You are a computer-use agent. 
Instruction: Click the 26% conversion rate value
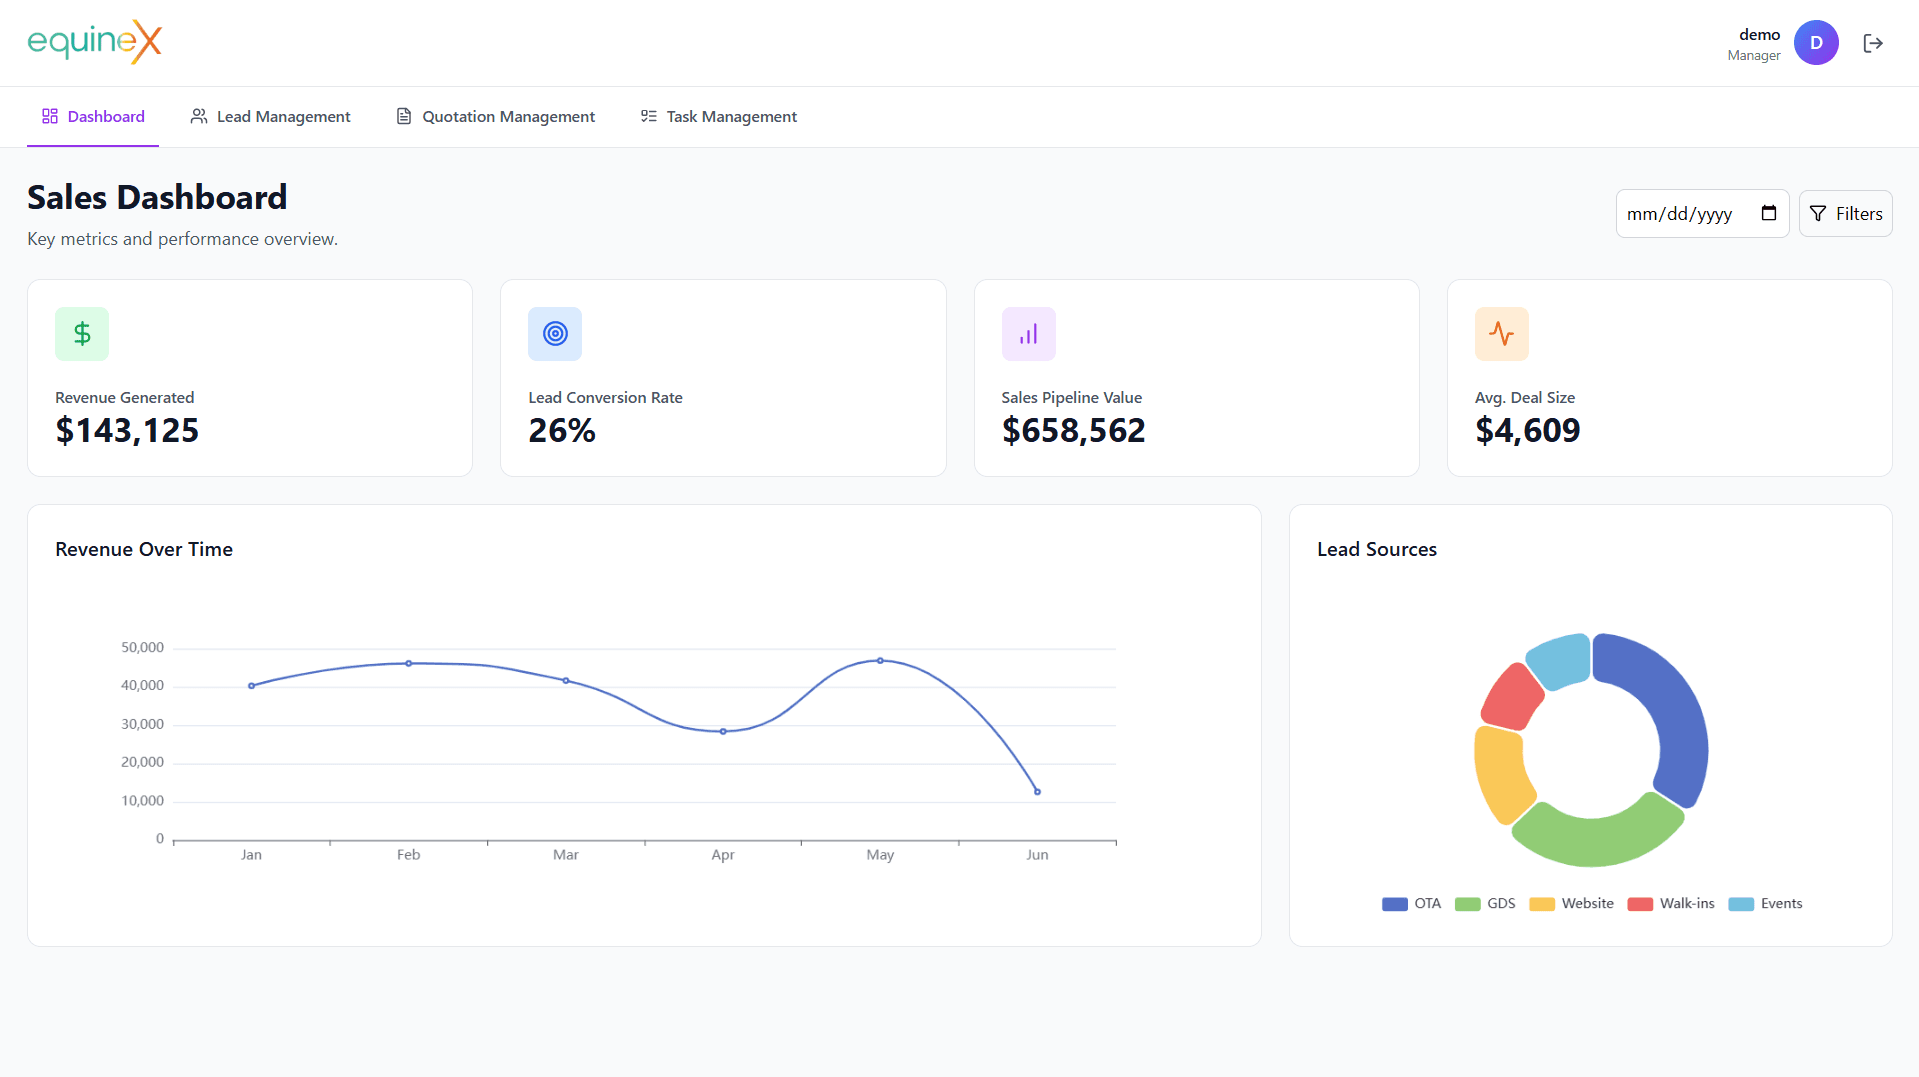(x=562, y=430)
